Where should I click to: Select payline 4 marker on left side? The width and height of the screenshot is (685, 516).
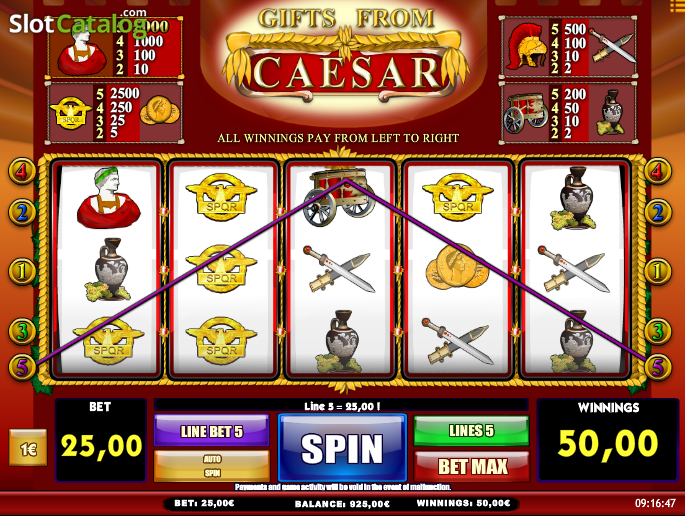click(22, 171)
